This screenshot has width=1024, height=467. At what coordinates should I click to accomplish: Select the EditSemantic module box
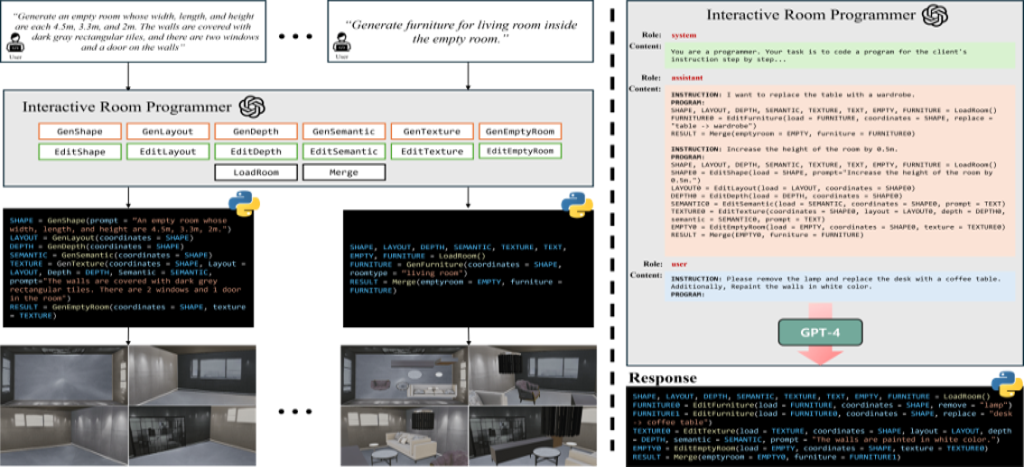coord(344,152)
